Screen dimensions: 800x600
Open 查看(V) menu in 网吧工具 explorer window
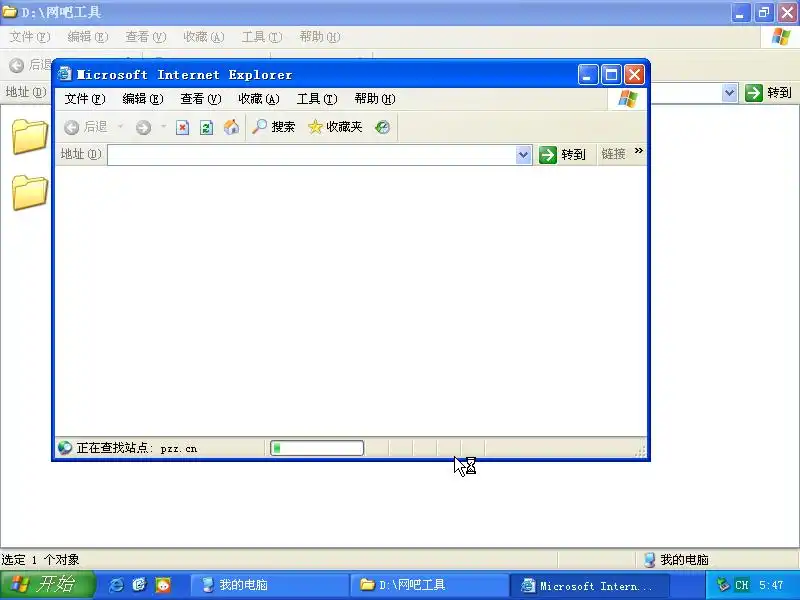coord(146,37)
